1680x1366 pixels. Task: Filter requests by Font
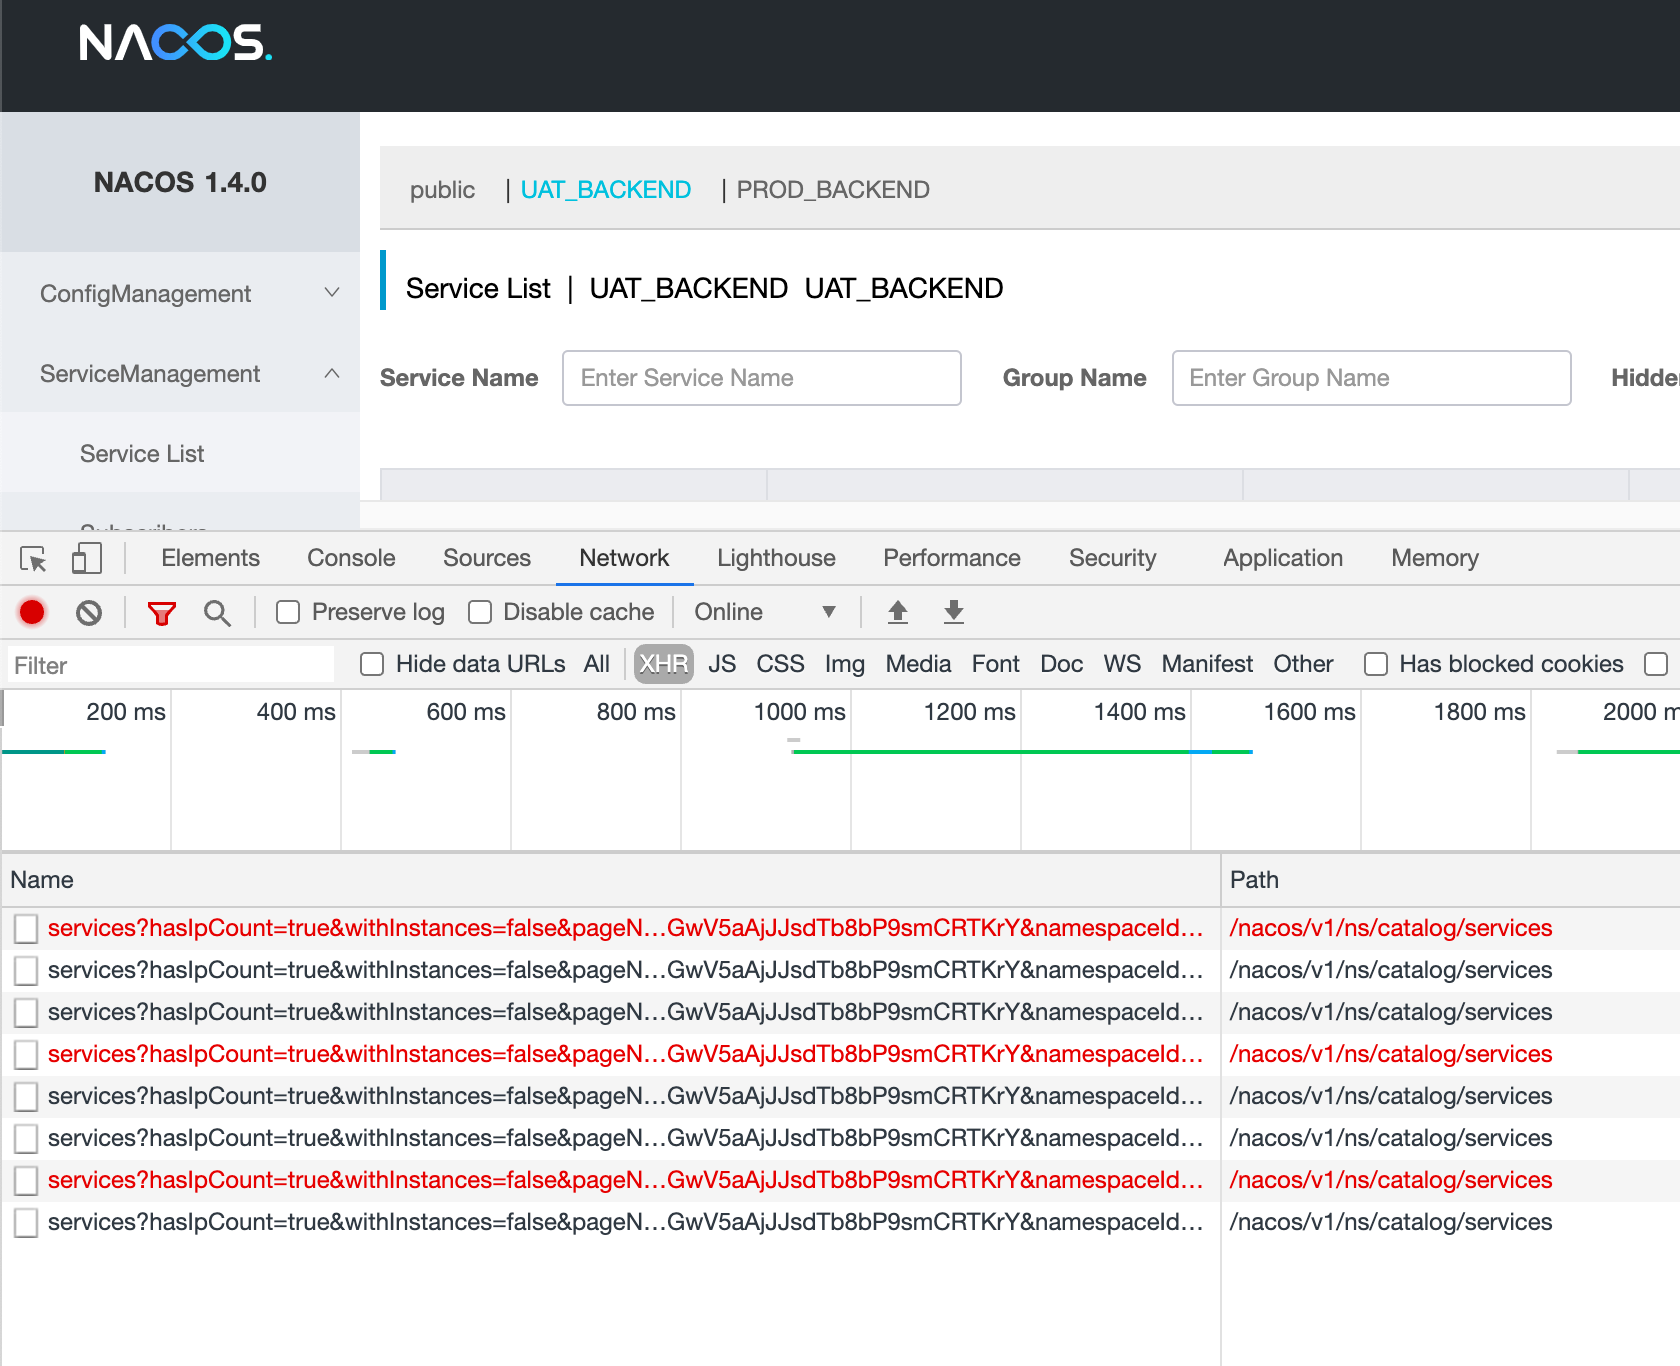click(996, 664)
